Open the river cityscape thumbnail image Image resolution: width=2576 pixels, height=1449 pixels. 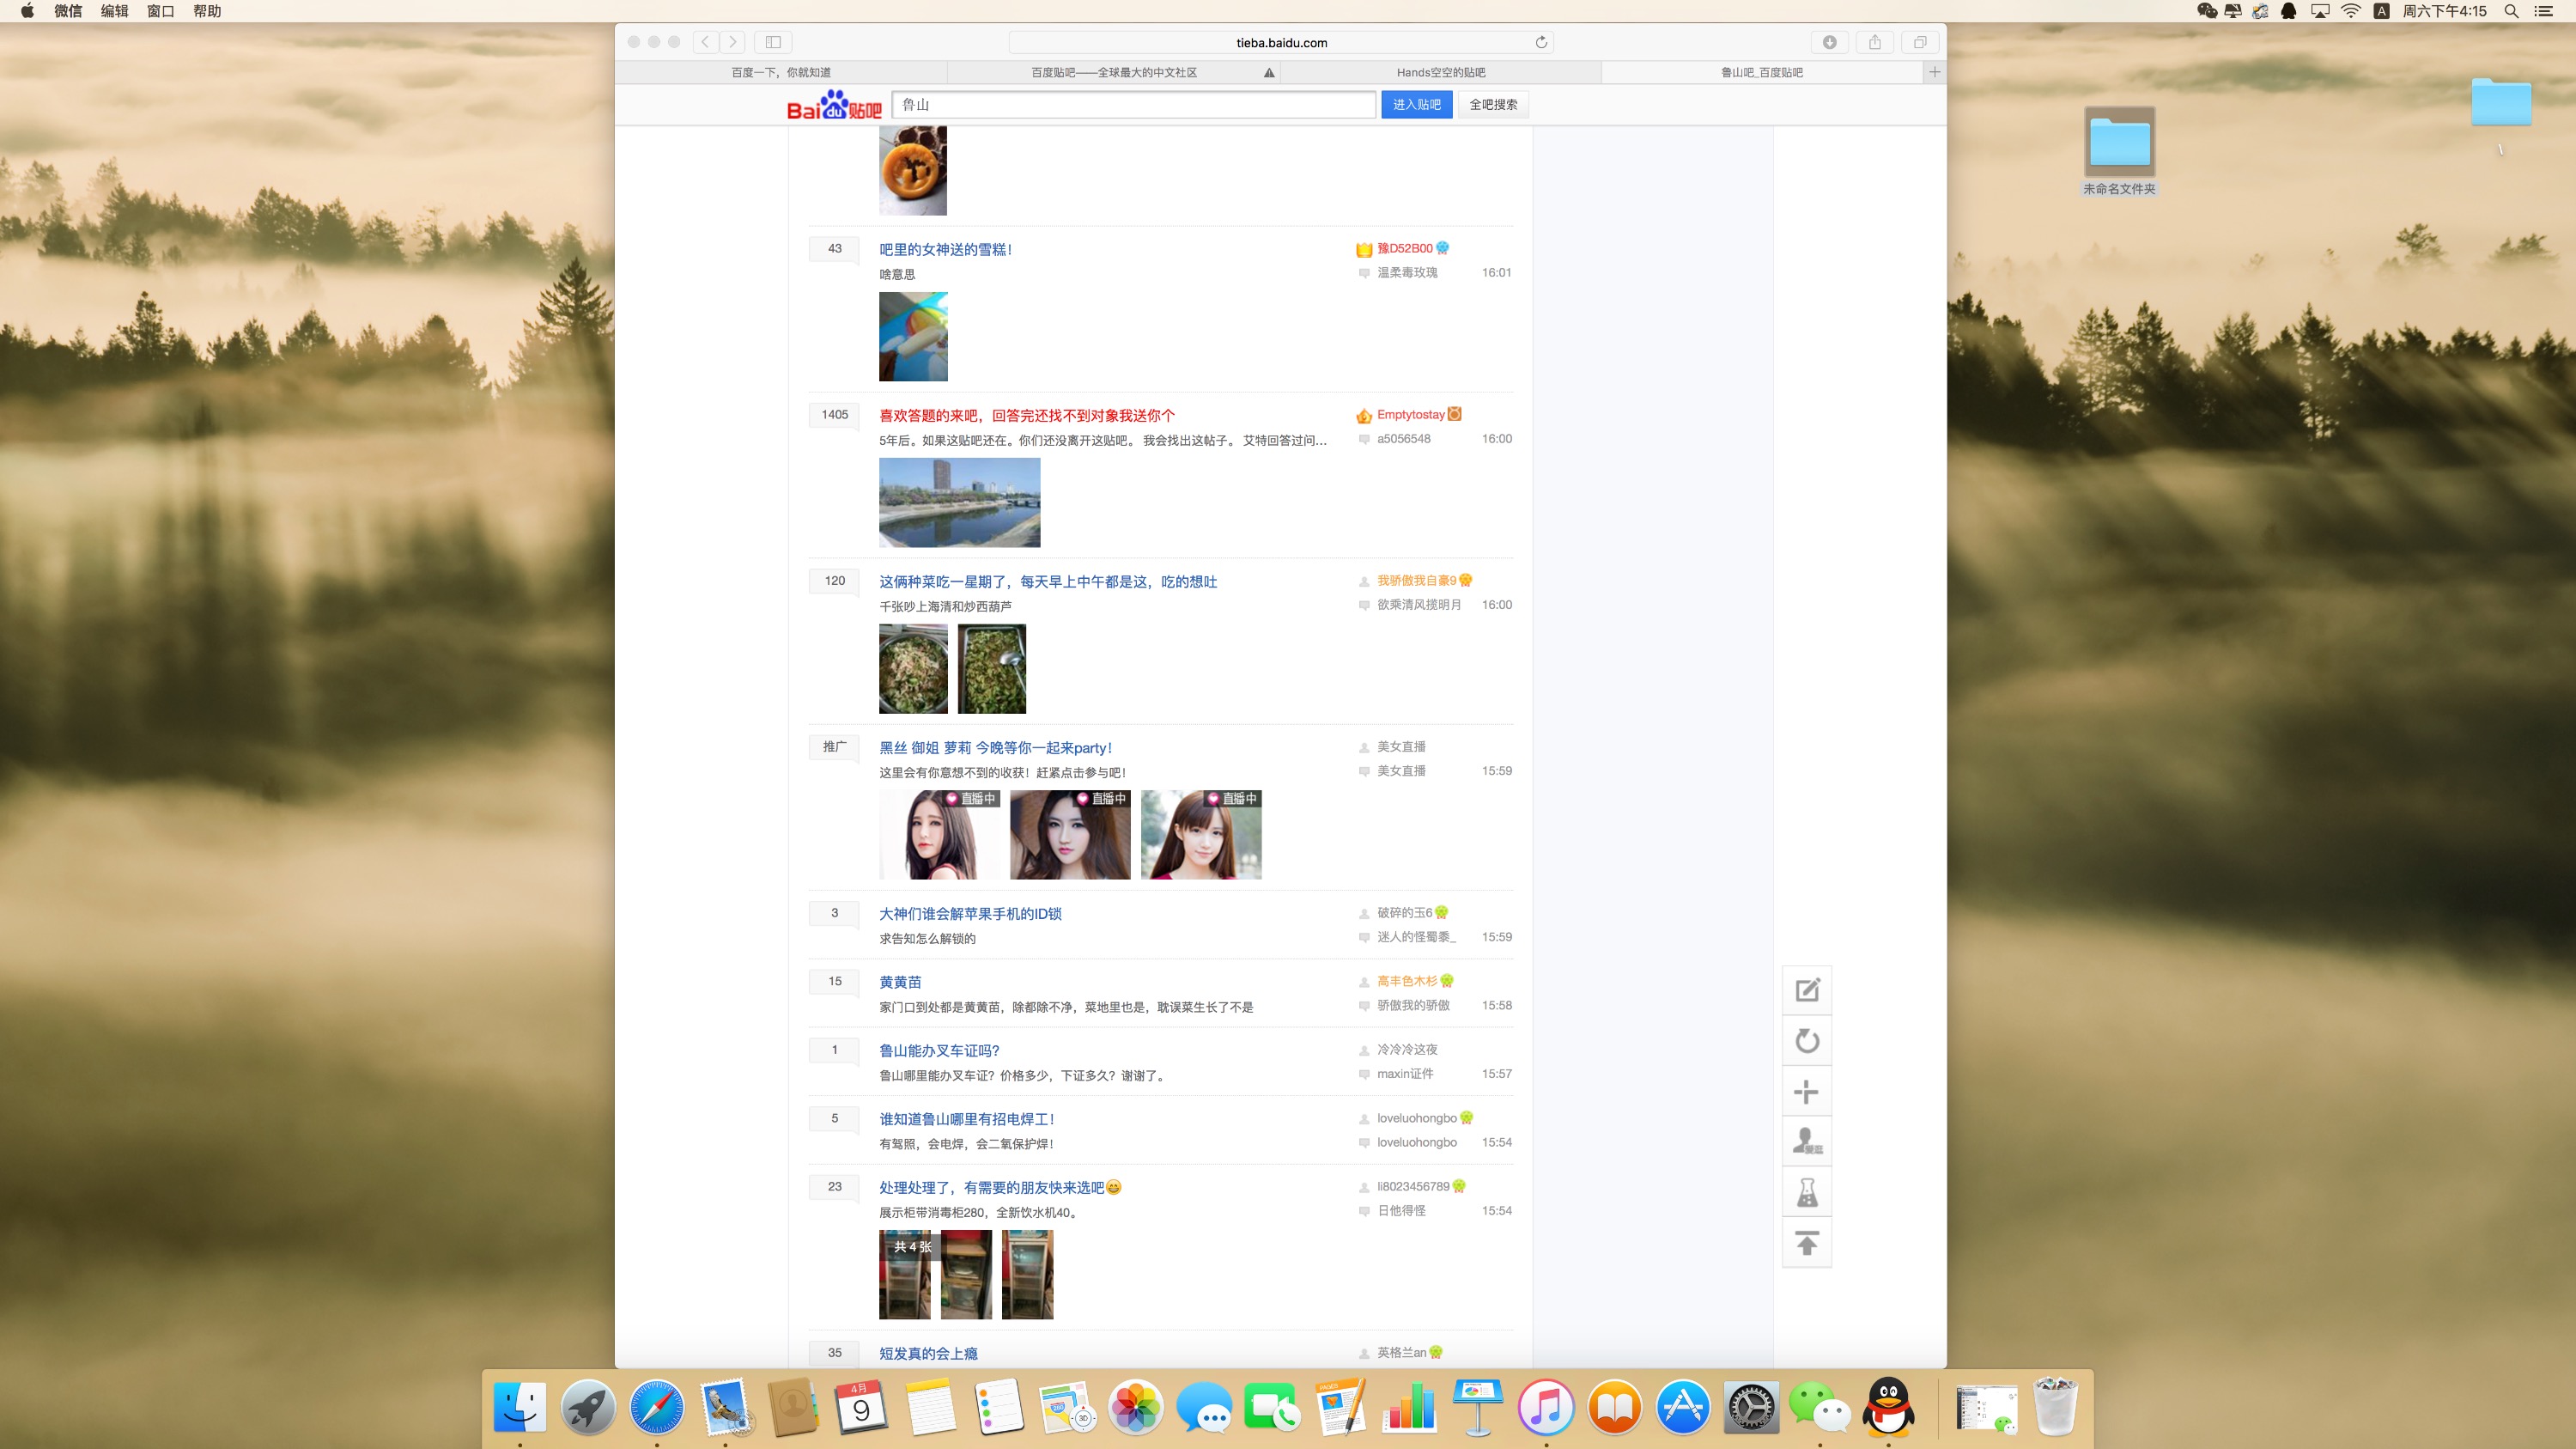click(x=959, y=502)
